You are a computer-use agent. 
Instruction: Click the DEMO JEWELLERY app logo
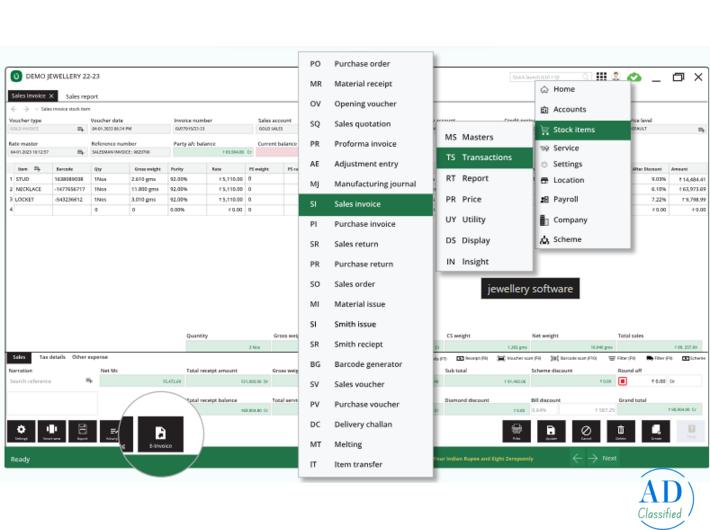point(16,76)
